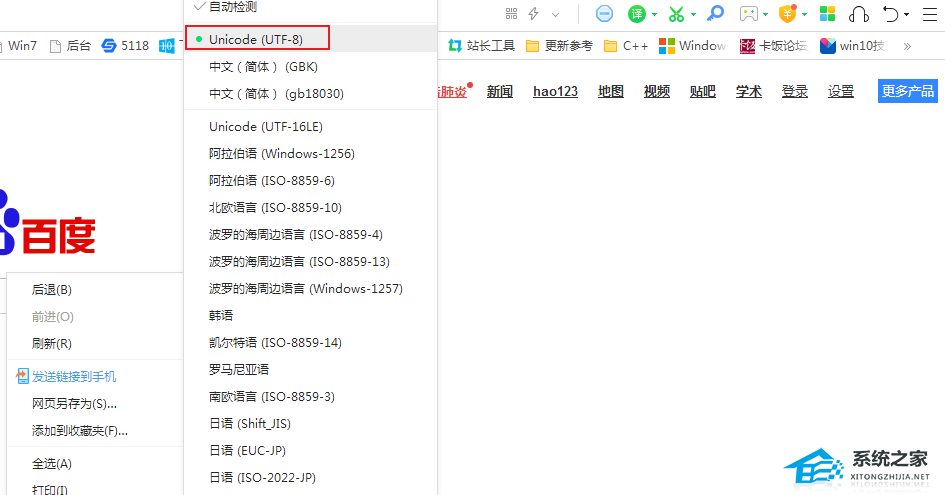Open the 站长工具 bookmark
945x495 pixels.
[x=481, y=46]
